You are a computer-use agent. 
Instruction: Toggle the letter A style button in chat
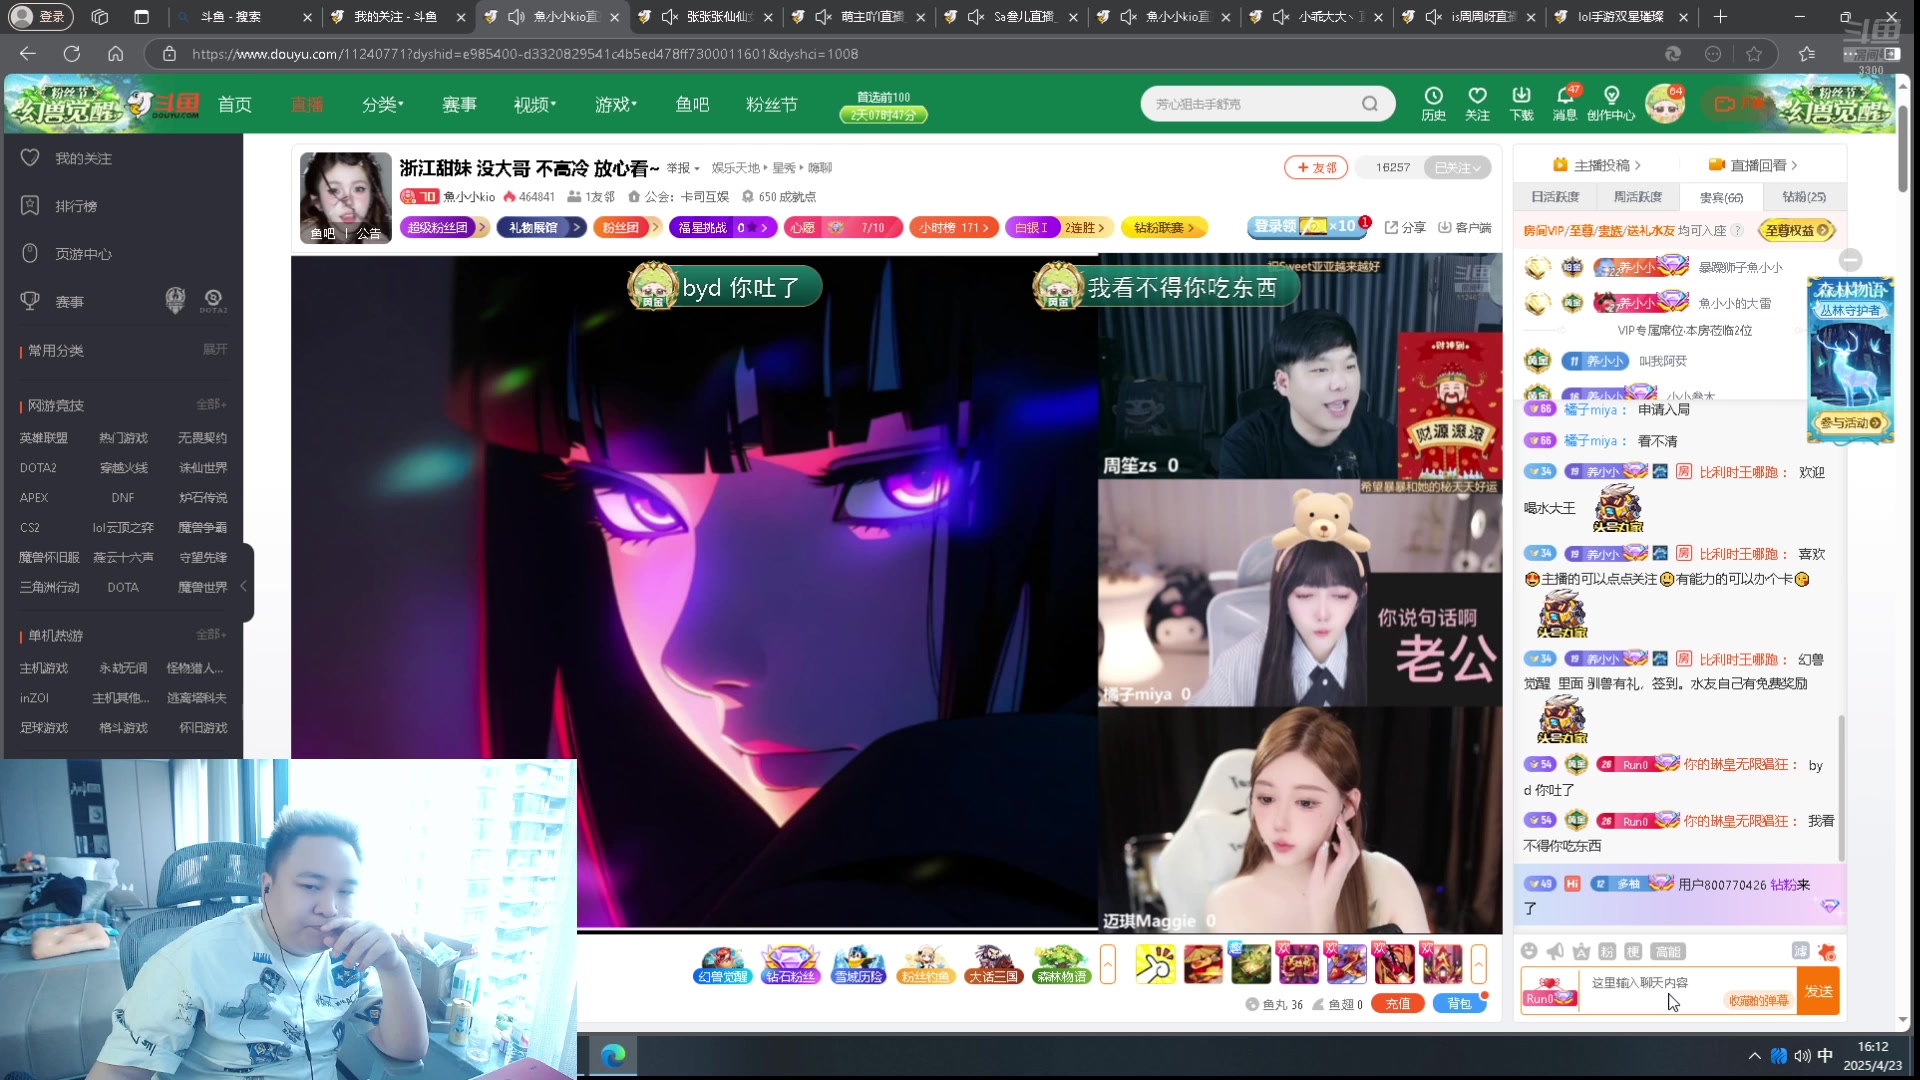point(1581,951)
